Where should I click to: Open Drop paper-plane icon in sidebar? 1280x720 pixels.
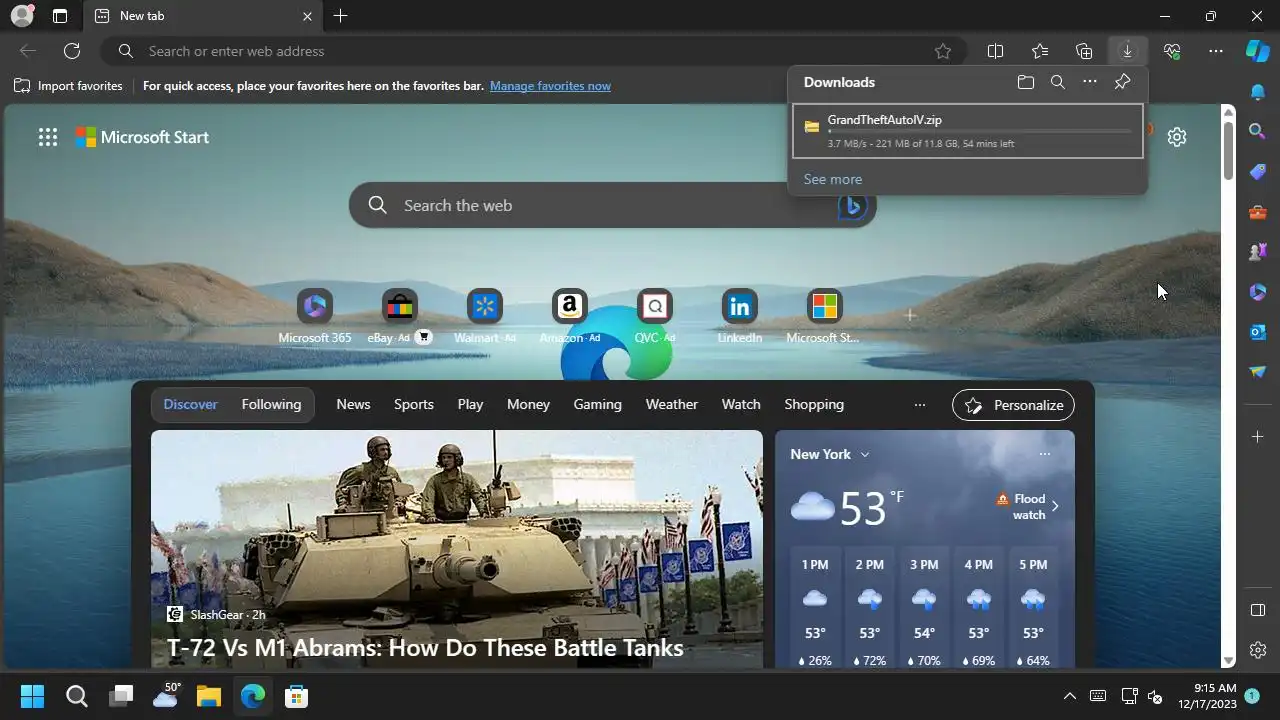(x=1258, y=372)
